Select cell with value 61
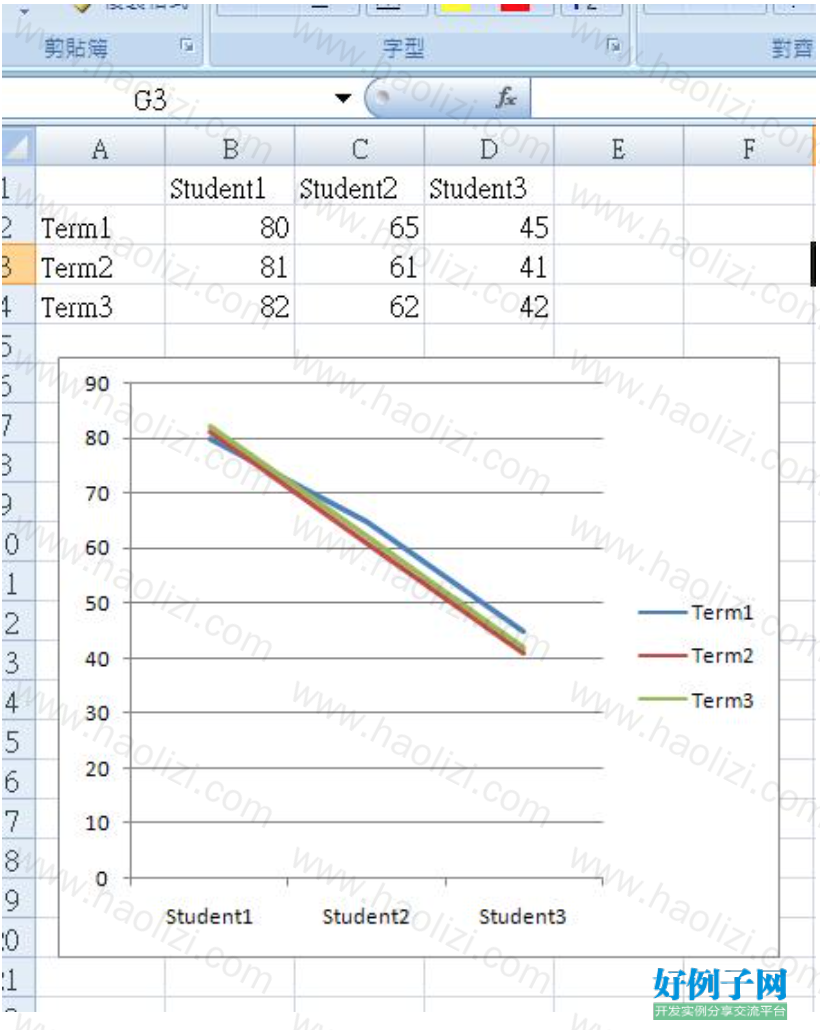Screen dimensions: 820x1030 pos(359,266)
